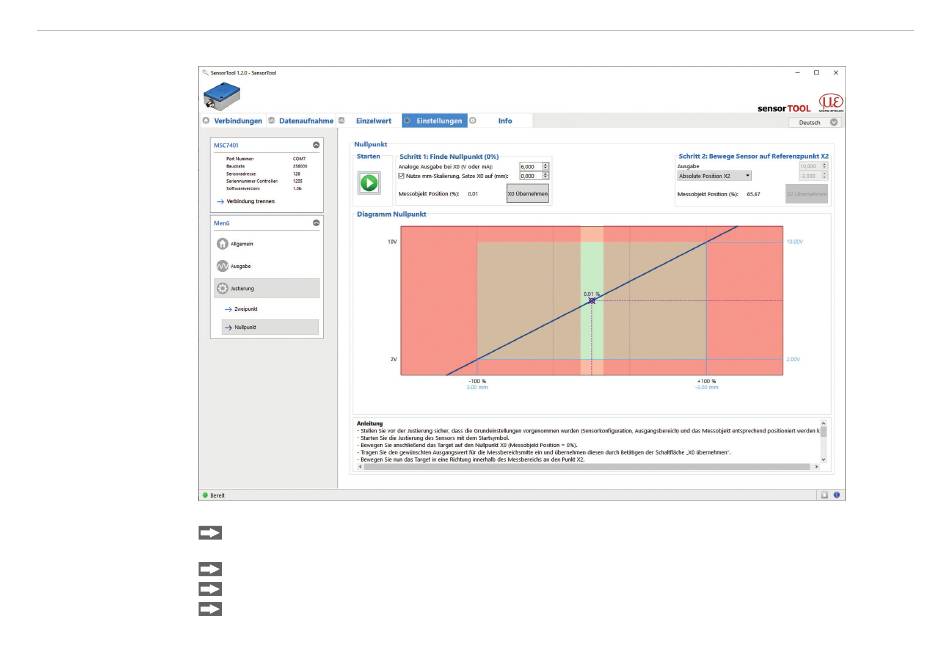Click the arrow icon beside Verbindung trennen
Viewport: 950px width, 665px height.
(221, 201)
